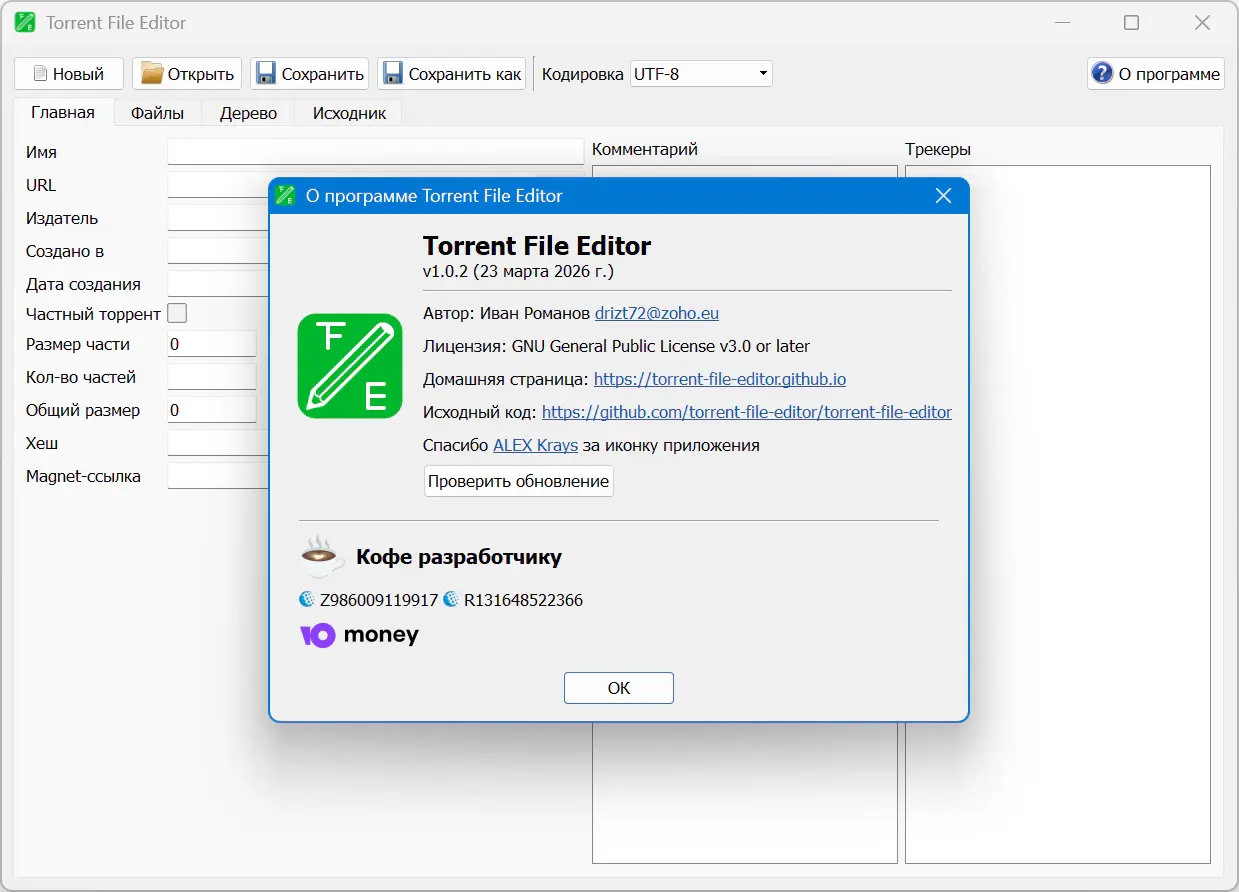Click the Проверить обновление button
The width and height of the screenshot is (1239, 892).
coord(519,481)
